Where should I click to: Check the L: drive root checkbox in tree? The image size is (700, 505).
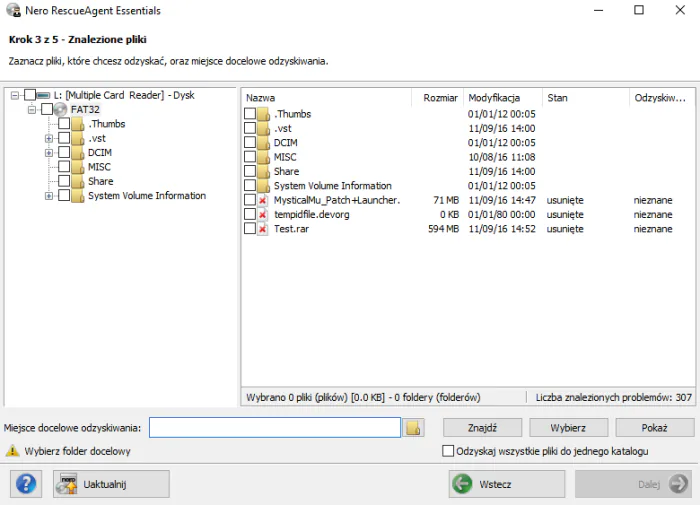pos(30,95)
